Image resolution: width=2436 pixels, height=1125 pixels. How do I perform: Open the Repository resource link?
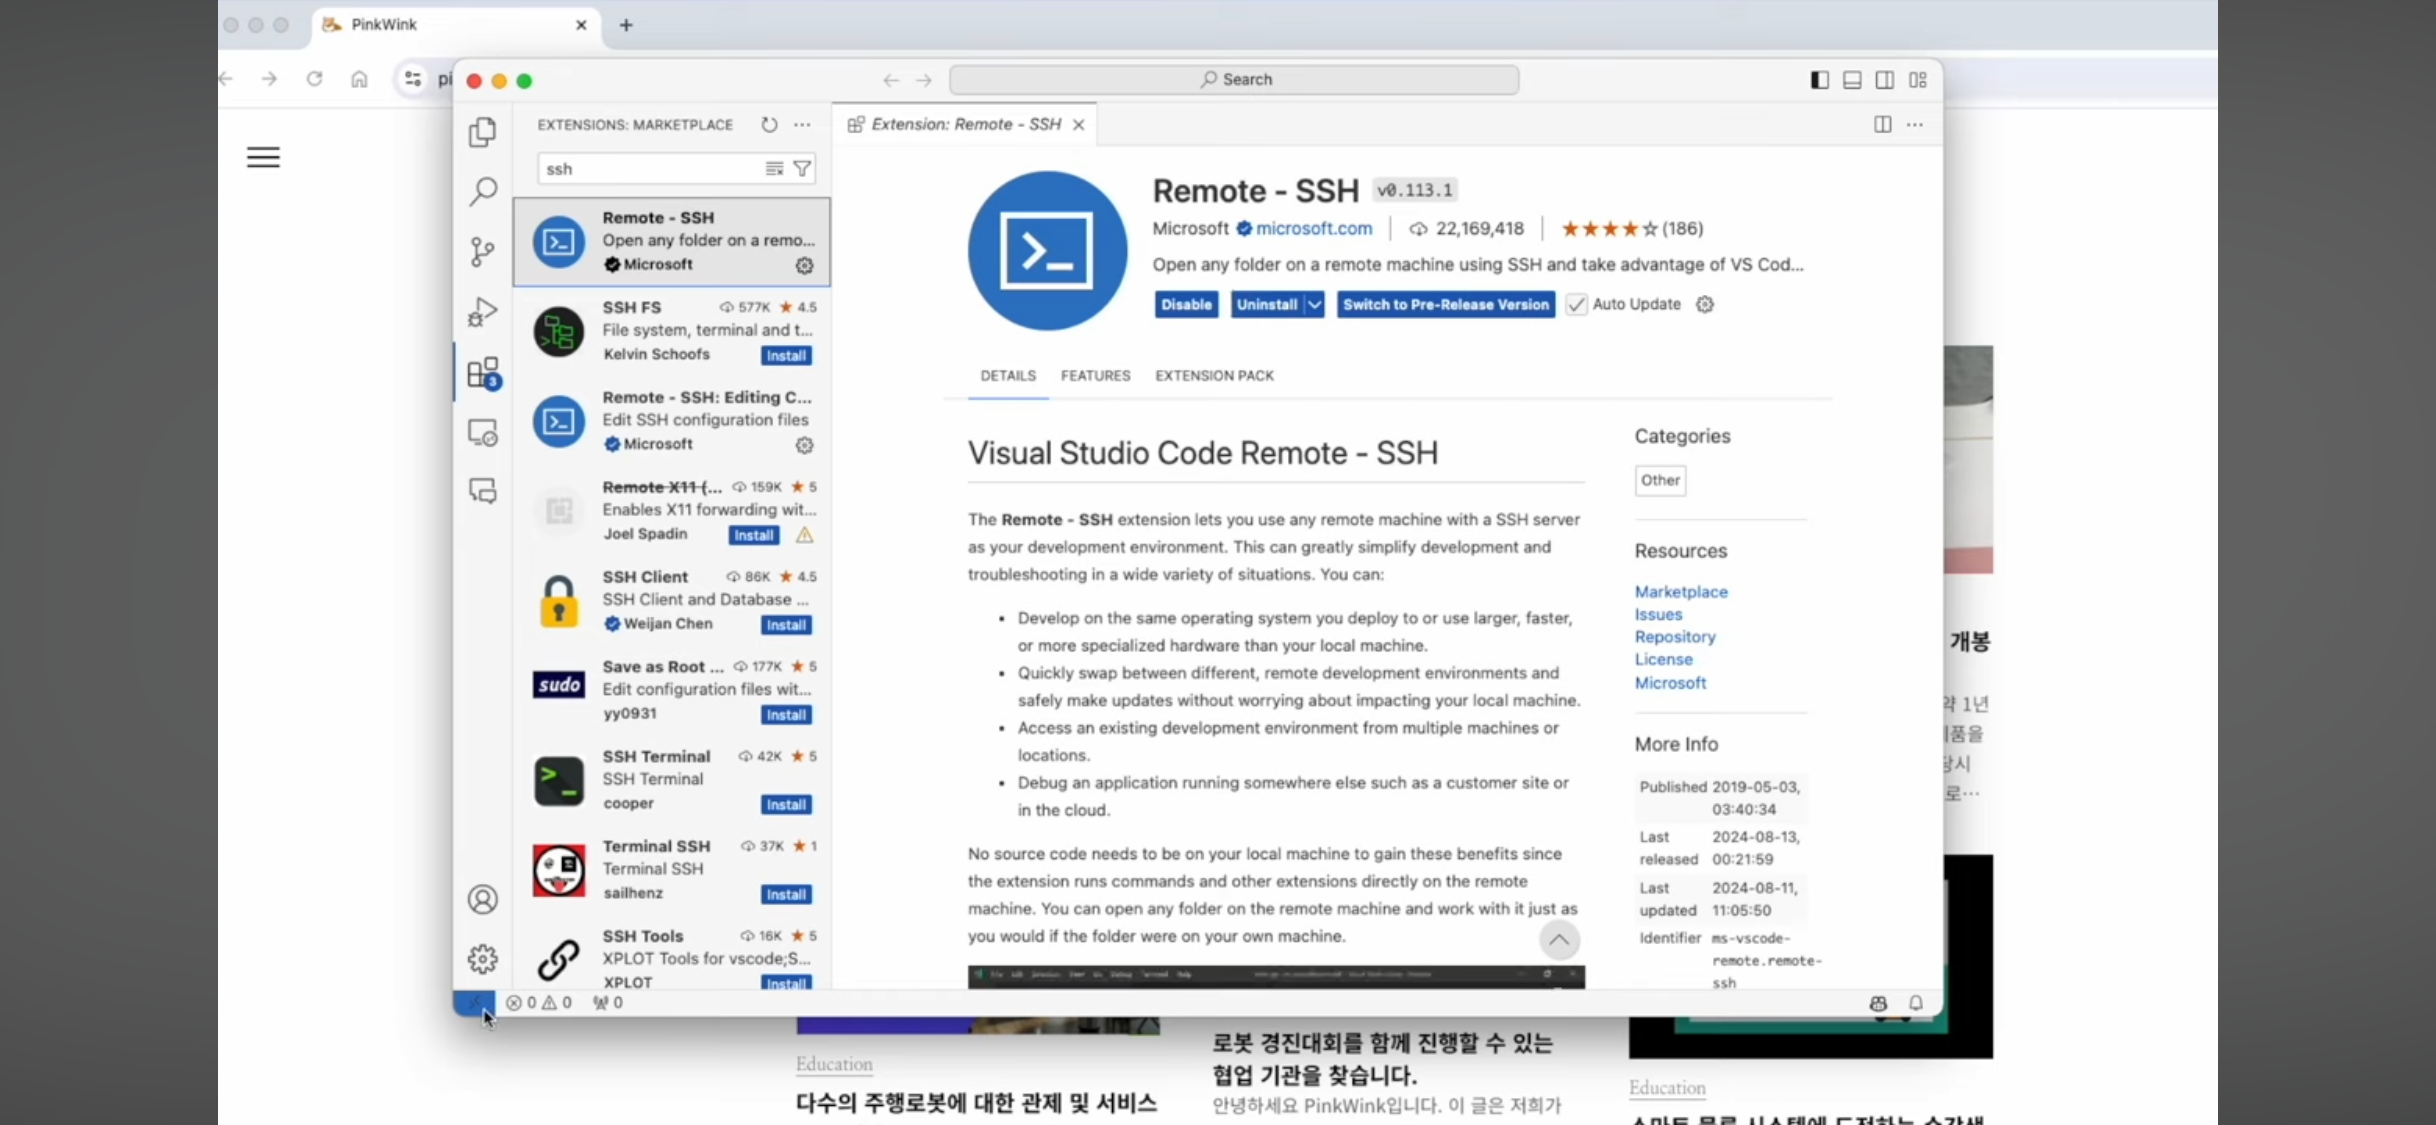[1675, 637]
